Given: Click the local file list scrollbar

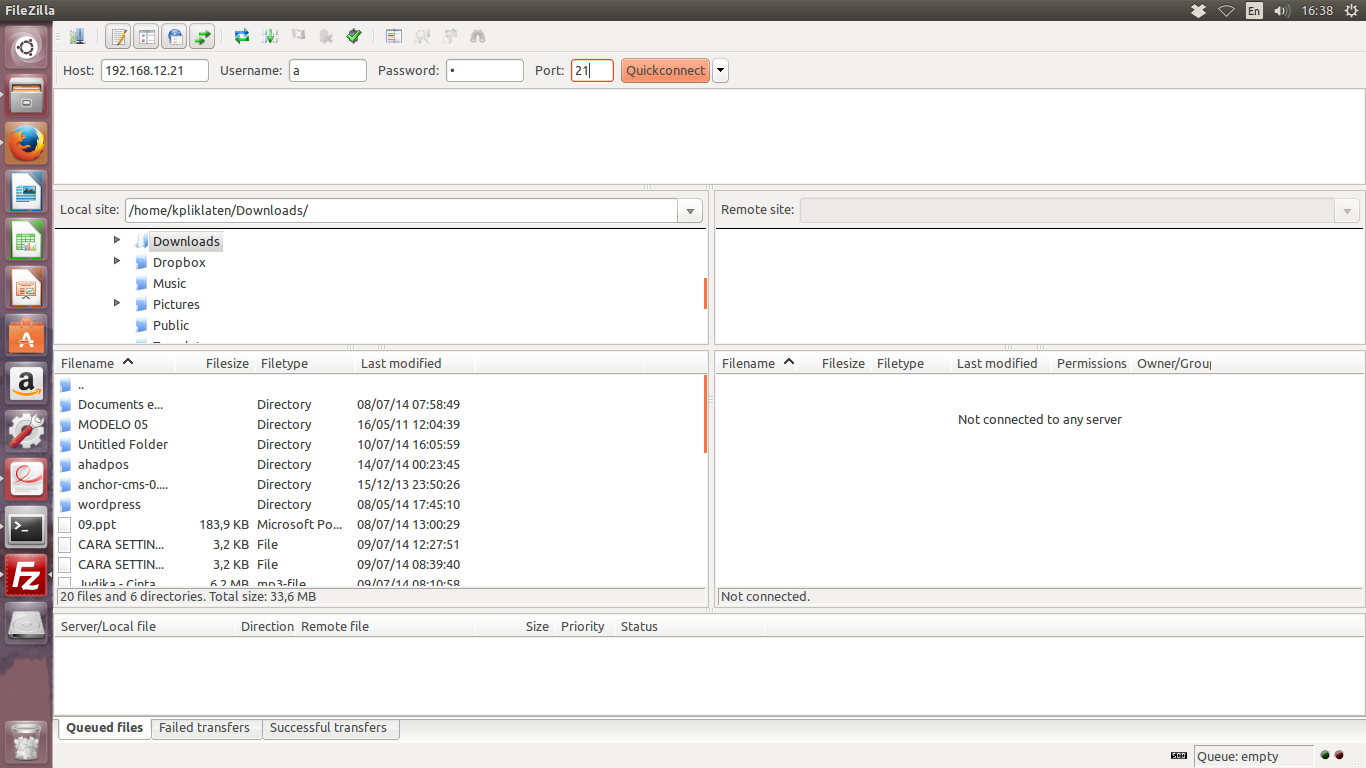Looking at the screenshot, I should 705,414.
